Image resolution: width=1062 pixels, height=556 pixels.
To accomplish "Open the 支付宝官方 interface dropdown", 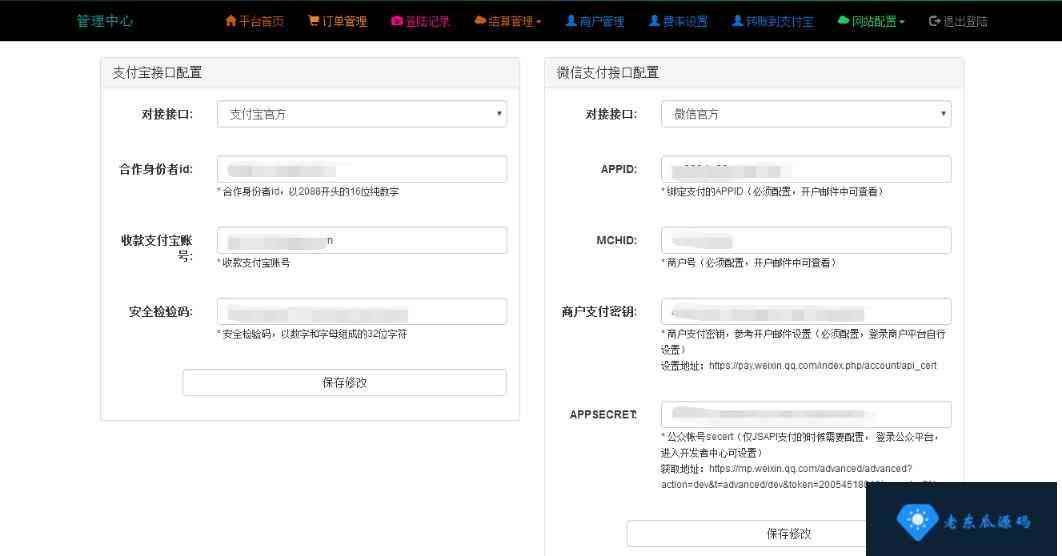I will 361,114.
